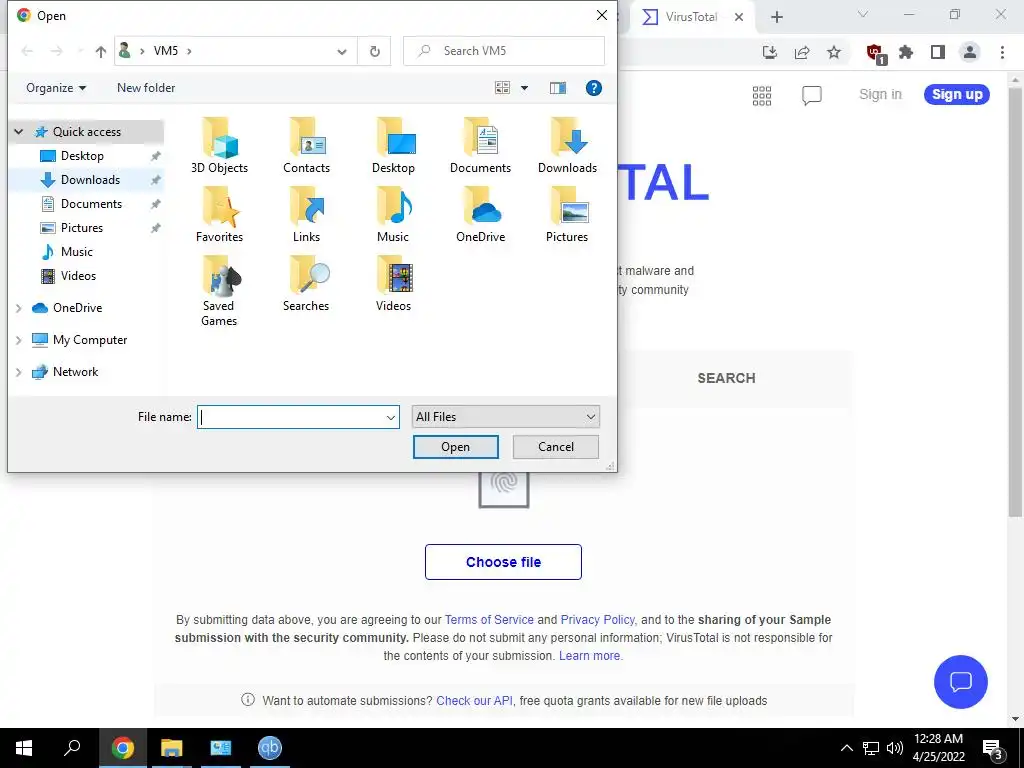Open the File name history dropdown
This screenshot has width=1024, height=768.
pyautogui.click(x=391, y=417)
